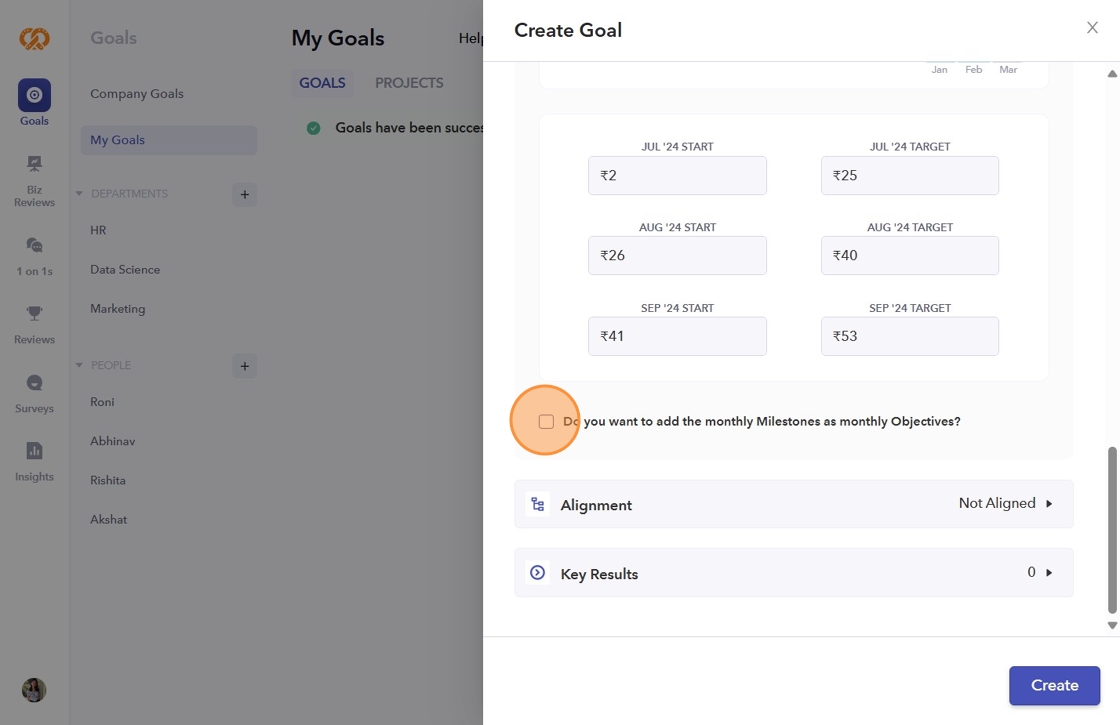Open the Data Science department
Image resolution: width=1120 pixels, height=725 pixels.
click(125, 270)
